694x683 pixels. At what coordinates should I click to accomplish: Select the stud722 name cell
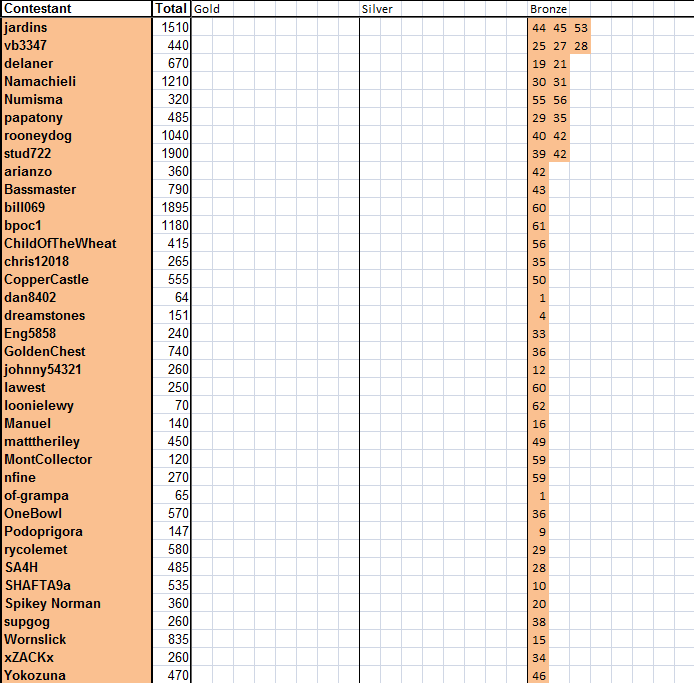pos(77,154)
